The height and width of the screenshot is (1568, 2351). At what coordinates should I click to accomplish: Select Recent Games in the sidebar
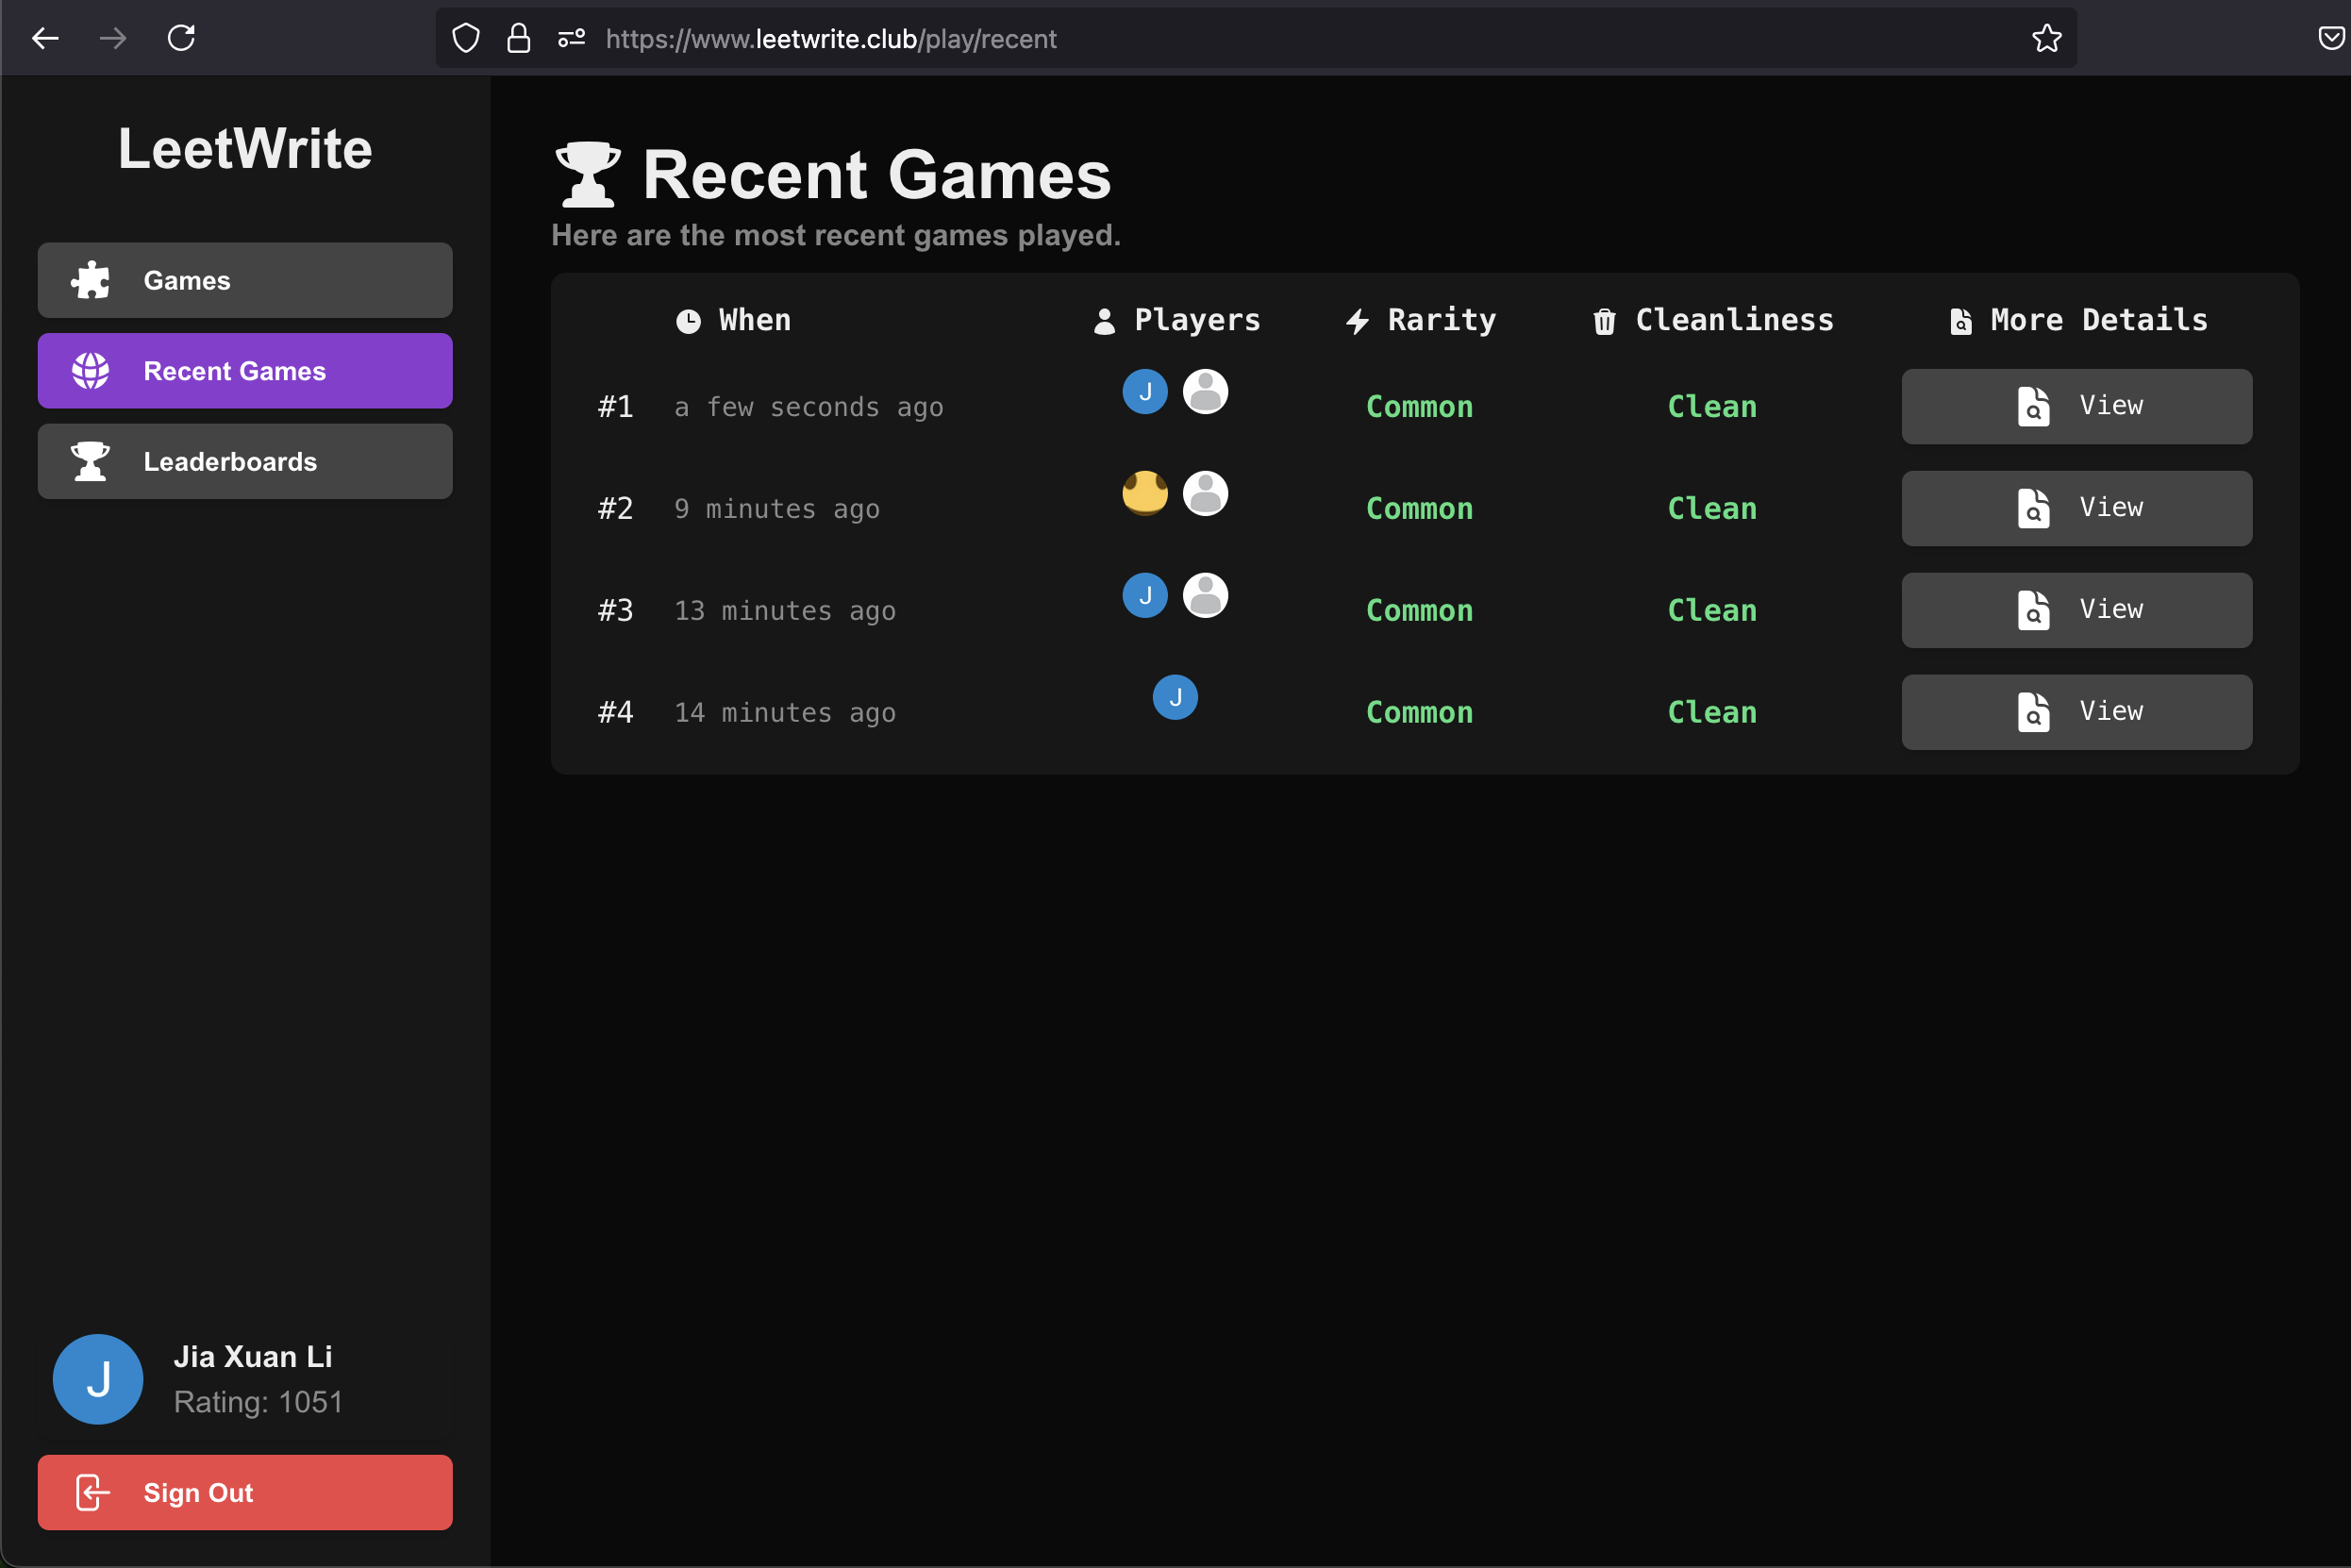pyautogui.click(x=245, y=371)
